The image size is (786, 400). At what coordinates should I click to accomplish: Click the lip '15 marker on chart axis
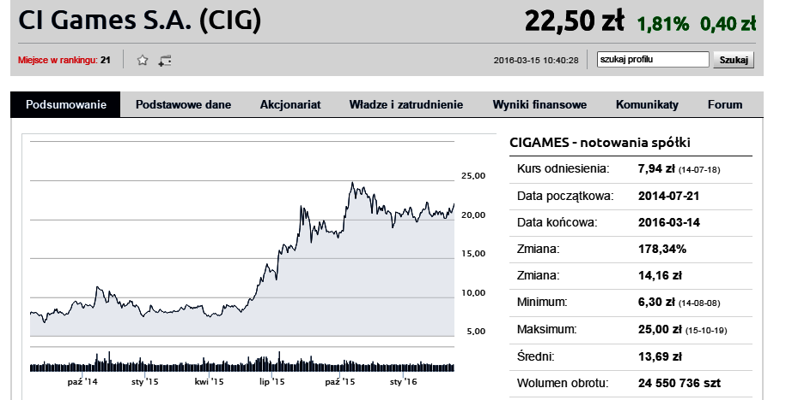click(272, 382)
